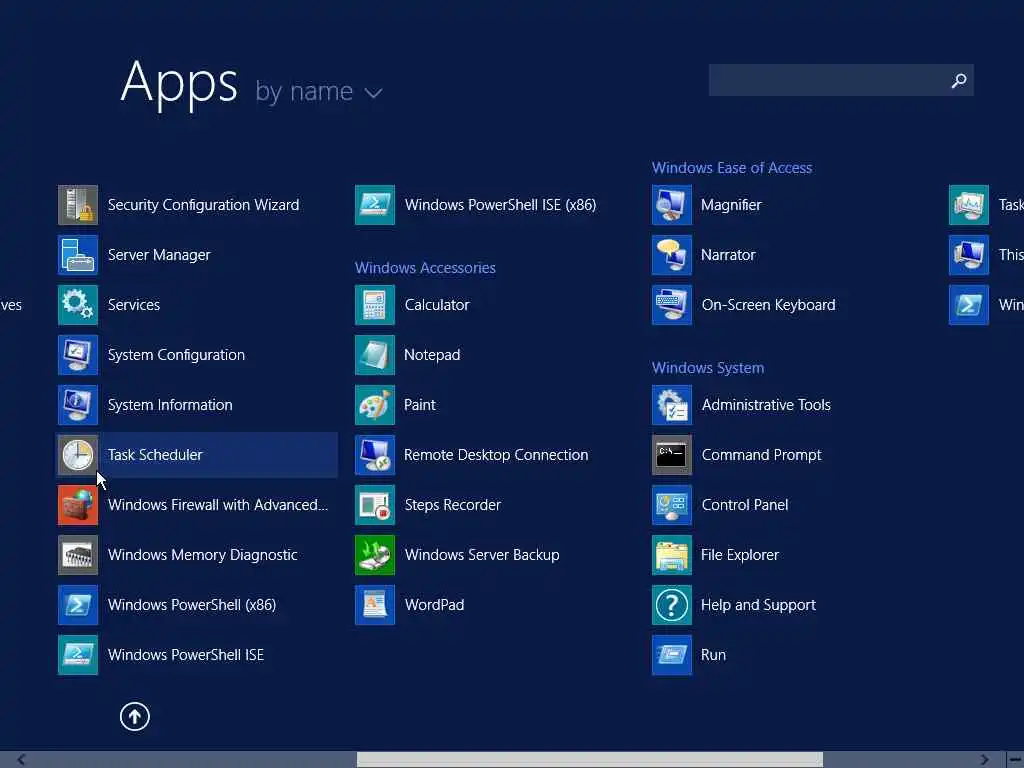
Task: Click the File Explorer folder icon
Action: (672, 554)
